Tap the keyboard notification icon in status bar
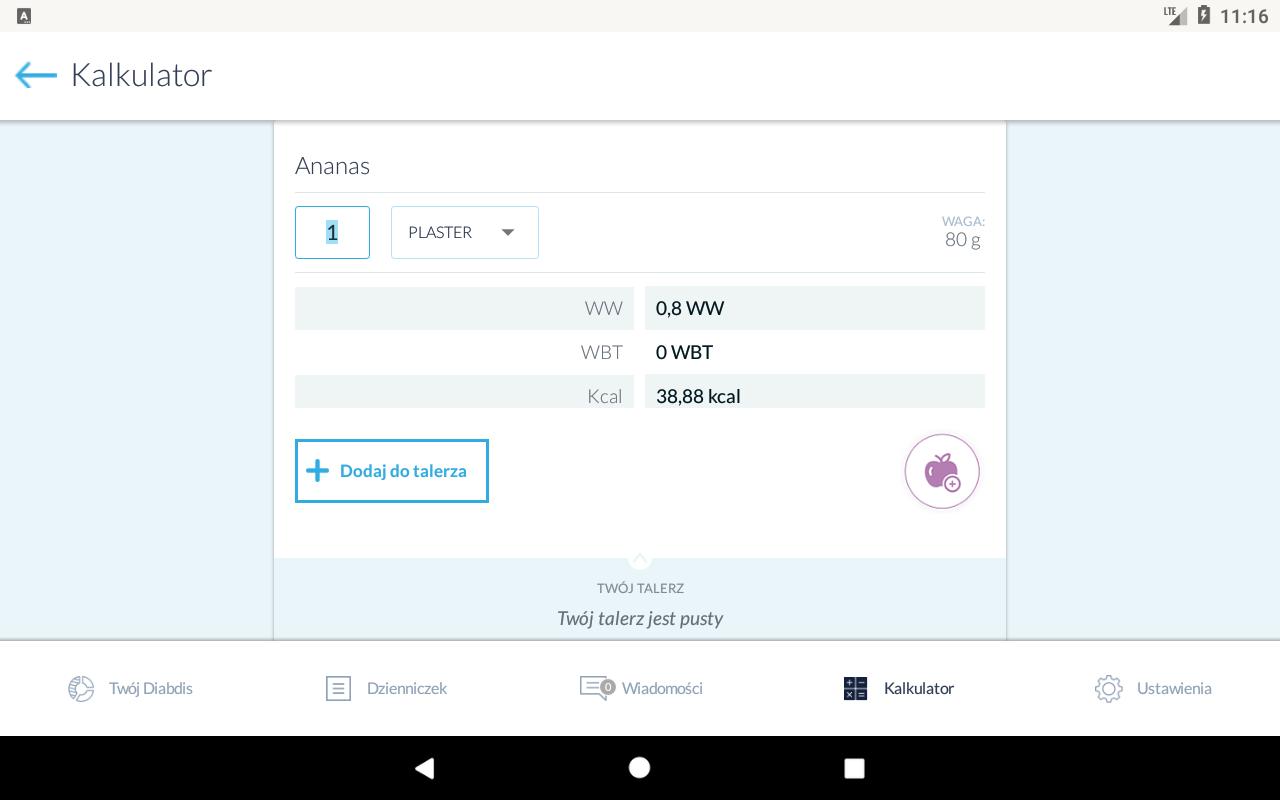1280x800 pixels. tap(24, 16)
